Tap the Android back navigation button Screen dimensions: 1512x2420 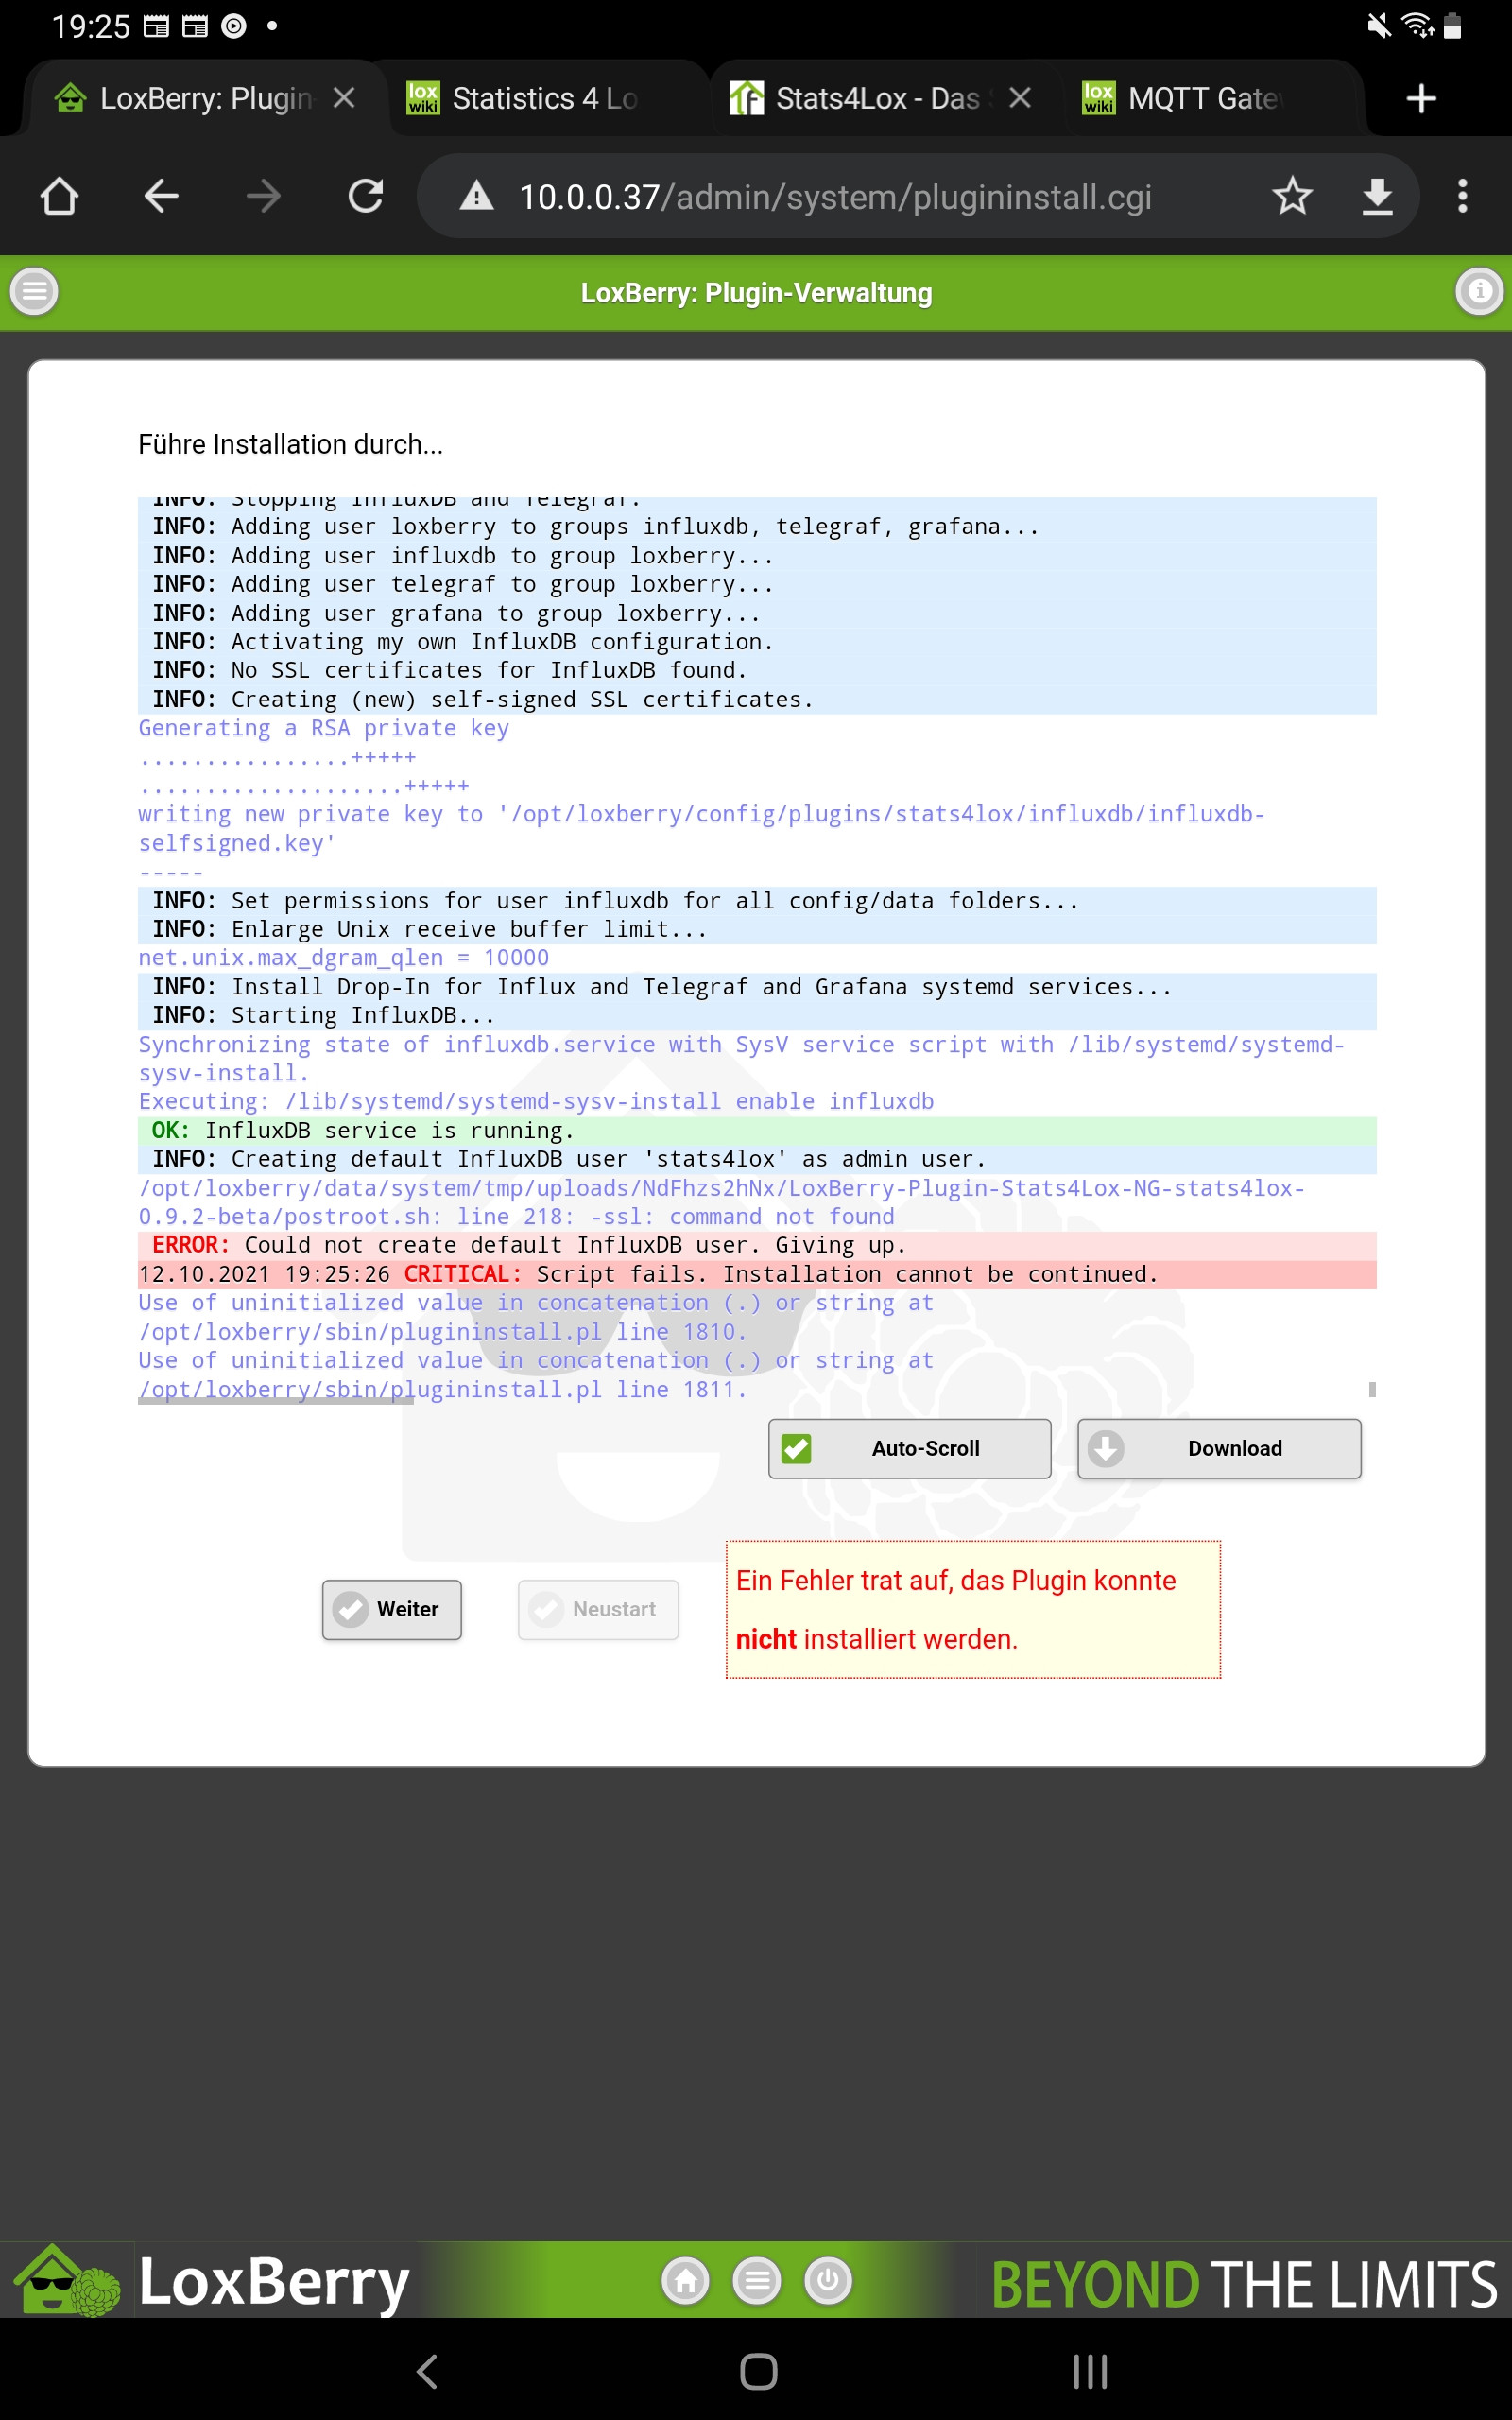pyautogui.click(x=428, y=2371)
